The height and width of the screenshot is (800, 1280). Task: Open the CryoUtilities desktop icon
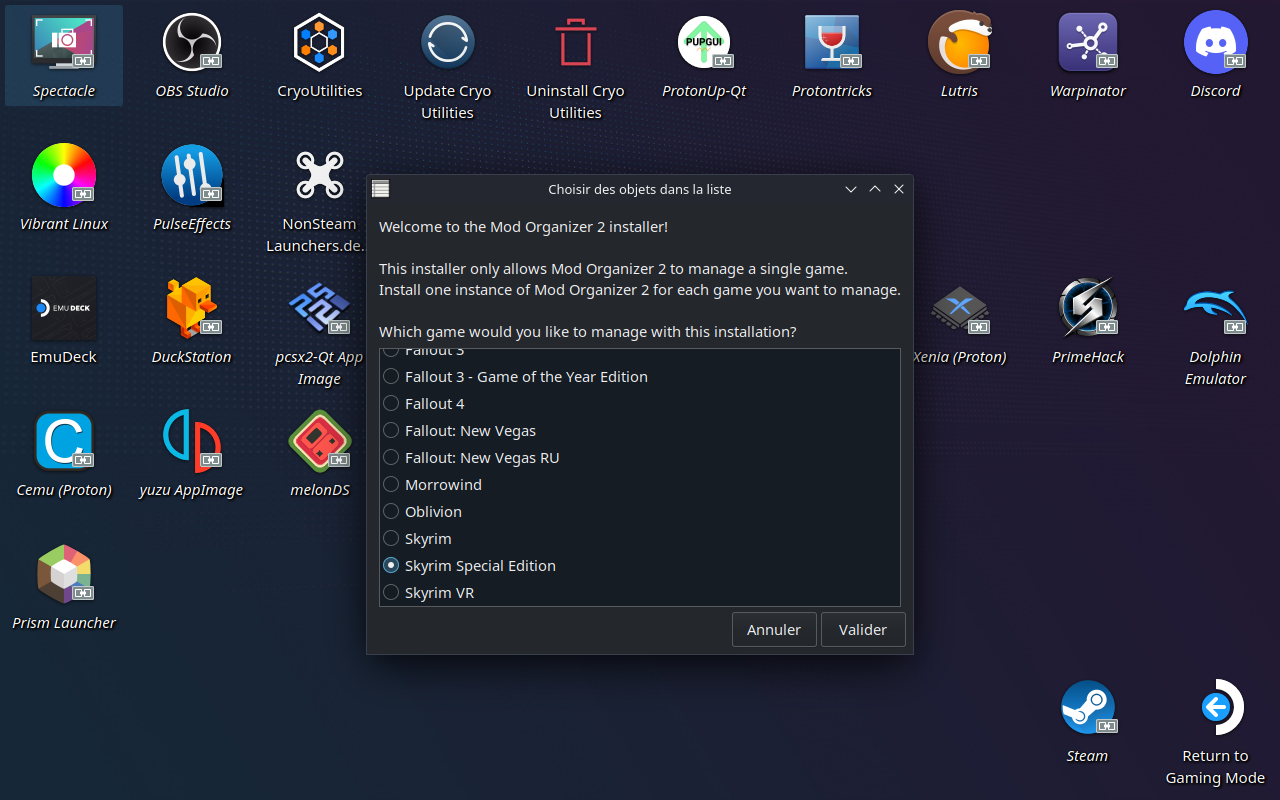pyautogui.click(x=320, y=42)
